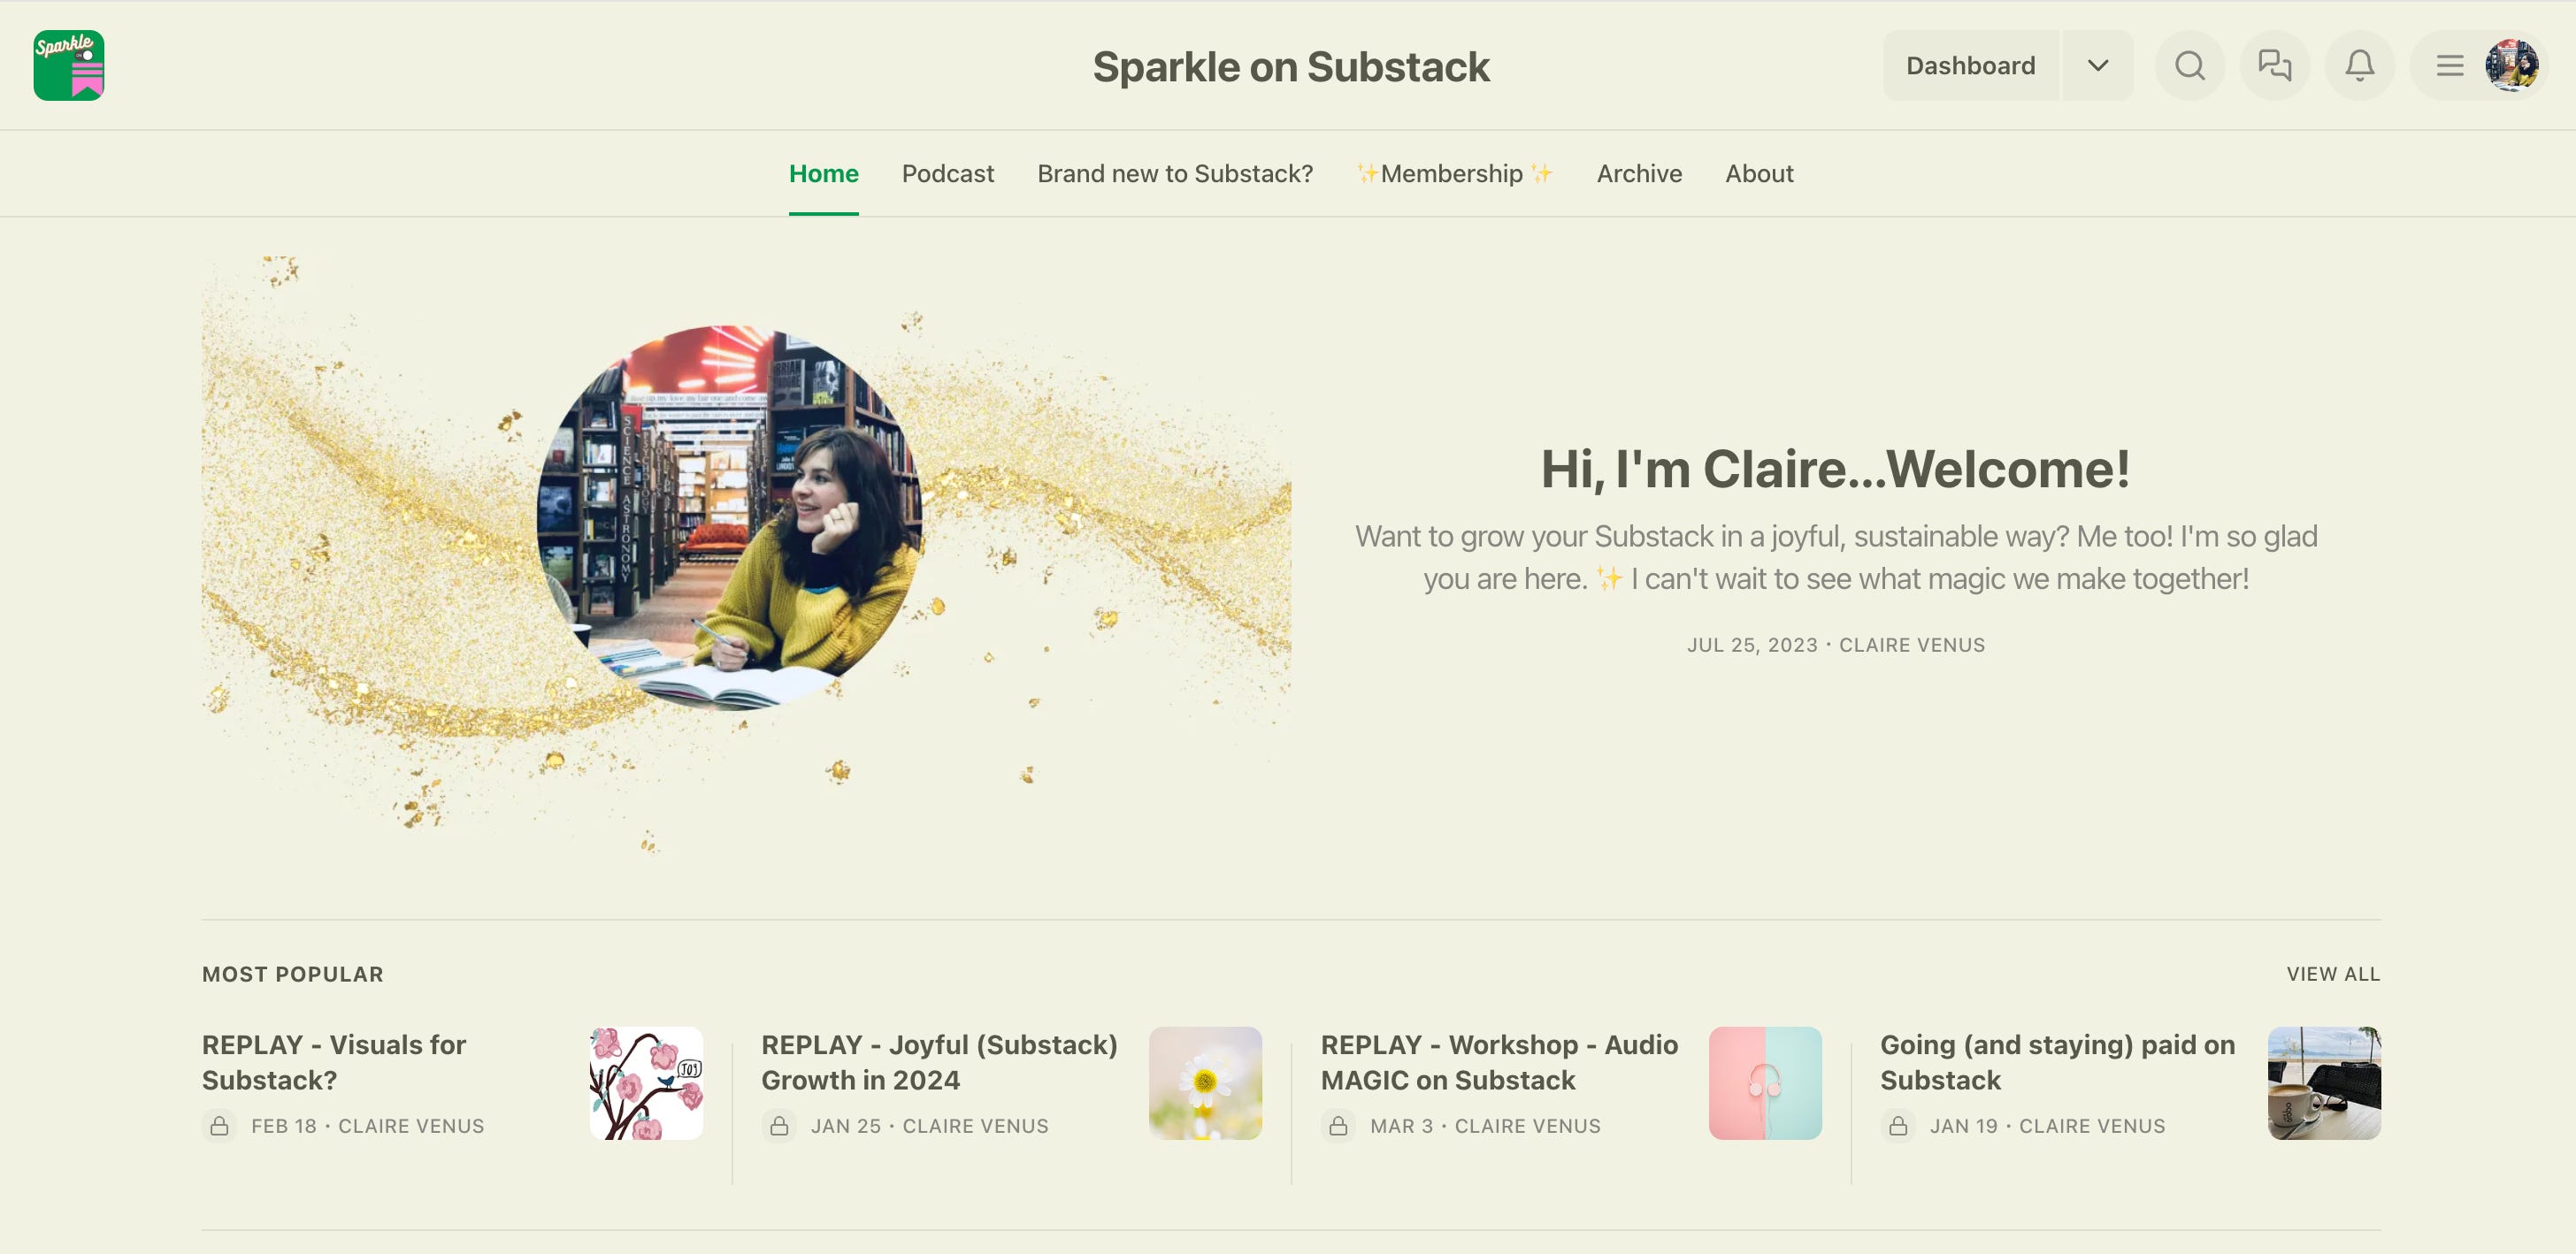Click lock icon on Joyful Growth post
This screenshot has width=2576, height=1254.
click(779, 1126)
